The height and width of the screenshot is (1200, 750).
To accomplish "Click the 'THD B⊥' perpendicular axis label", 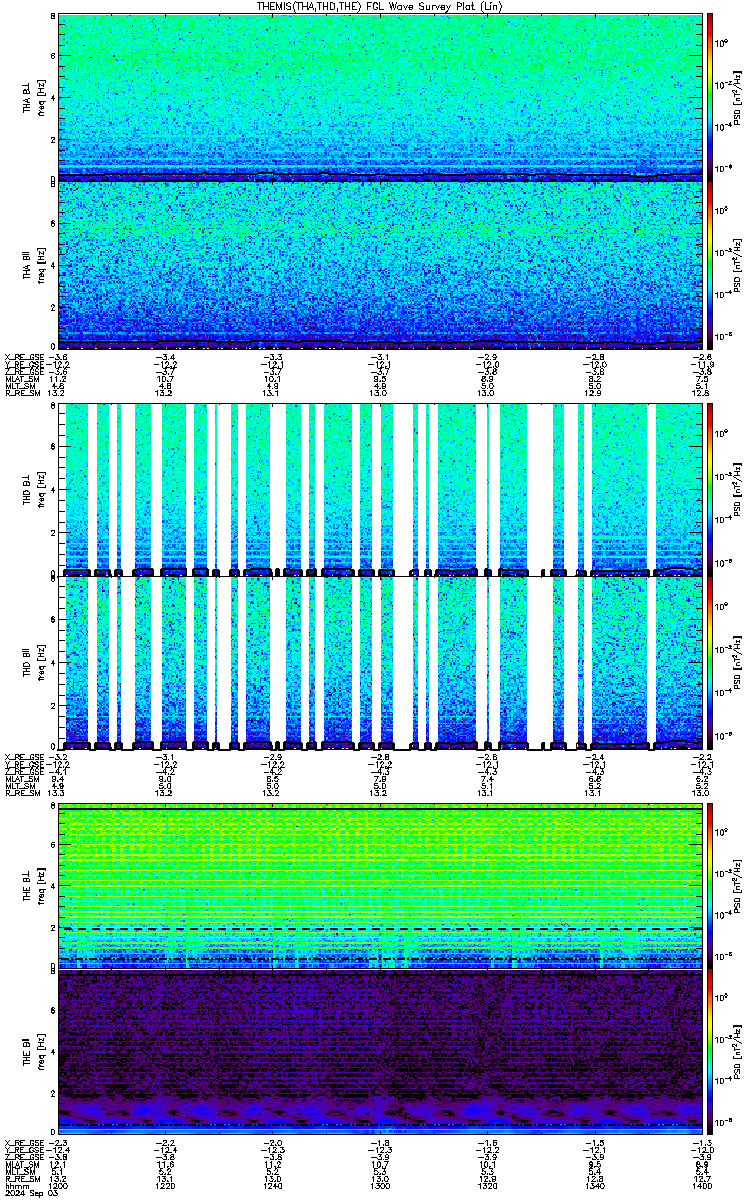I will pos(28,488).
